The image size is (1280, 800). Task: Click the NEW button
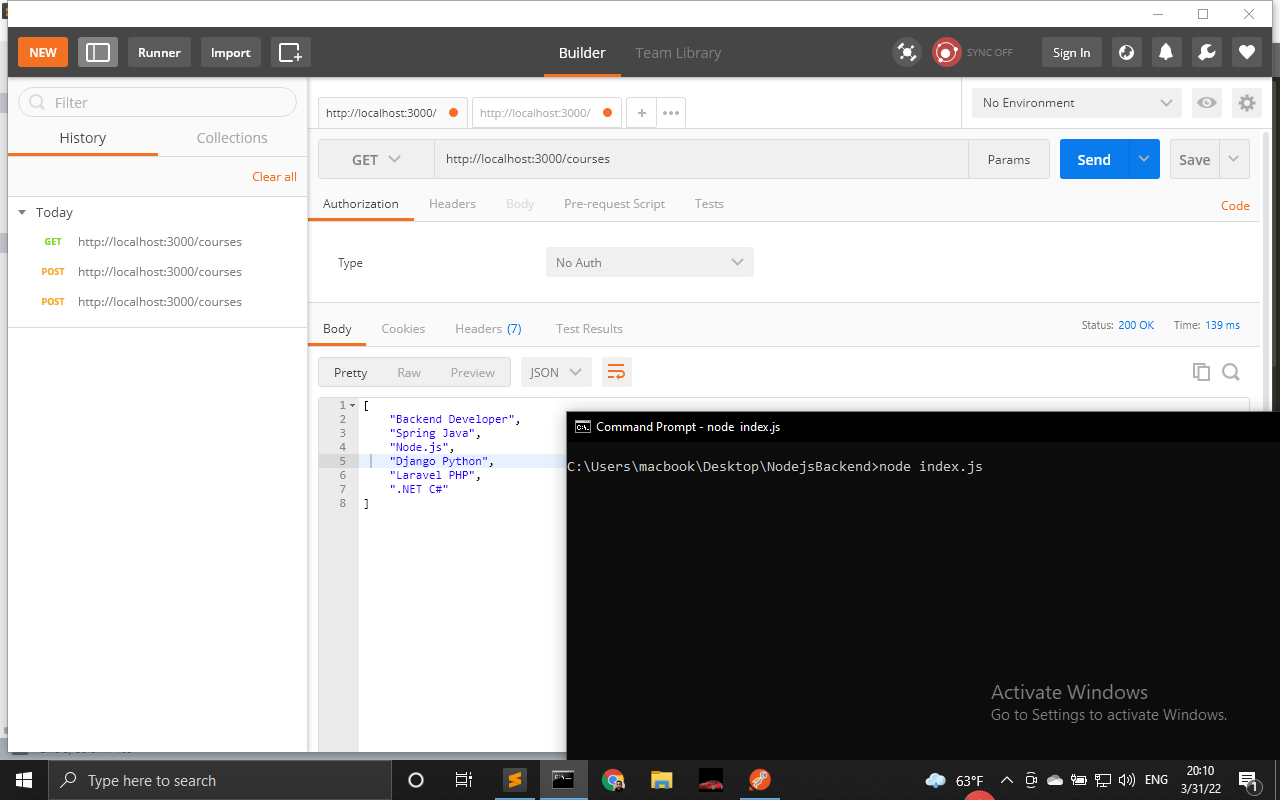(43, 52)
